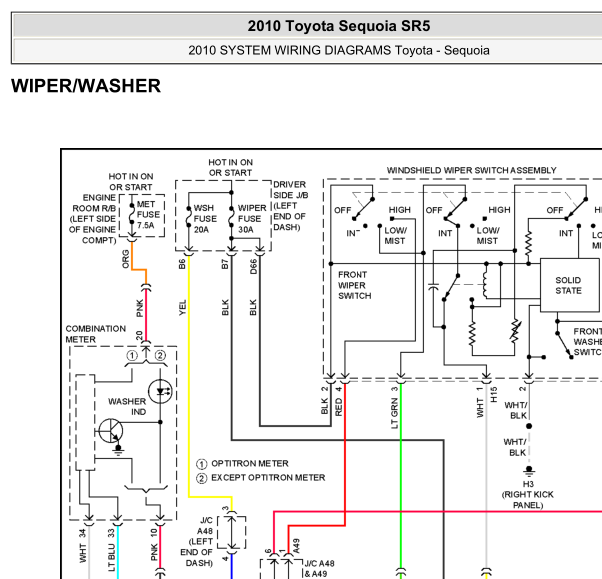The width and height of the screenshot is (602, 579).
Task: Select legend entry "OPTITRON METER"
Action: (250, 463)
